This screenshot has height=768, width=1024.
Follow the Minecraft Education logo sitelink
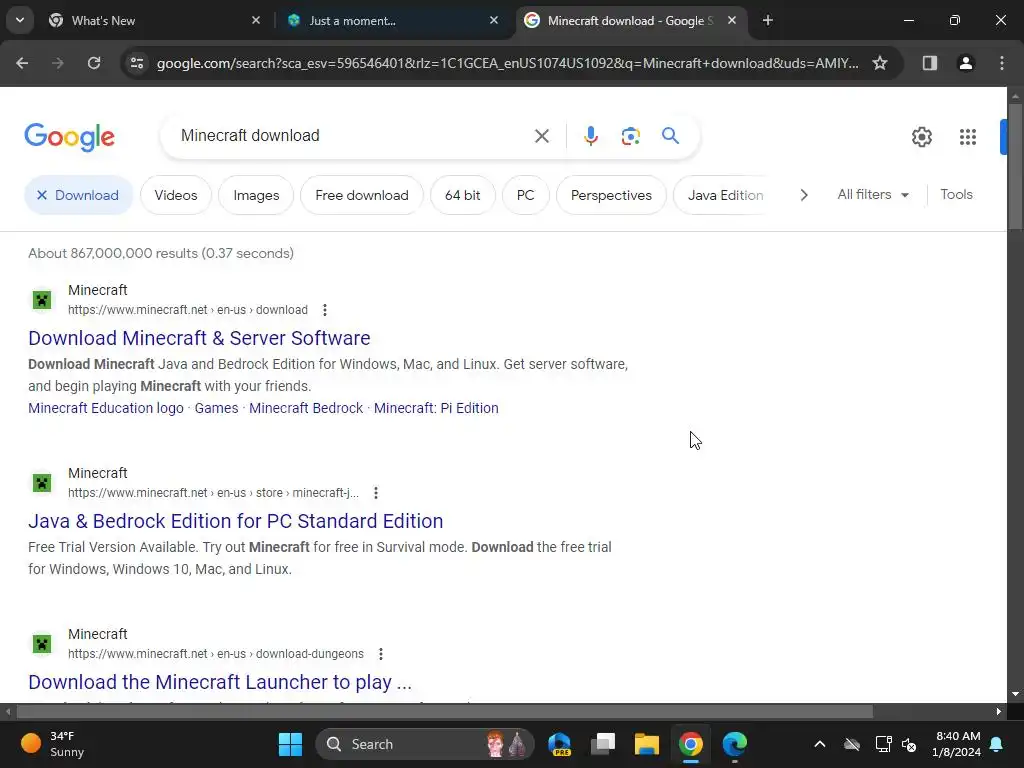[106, 408]
